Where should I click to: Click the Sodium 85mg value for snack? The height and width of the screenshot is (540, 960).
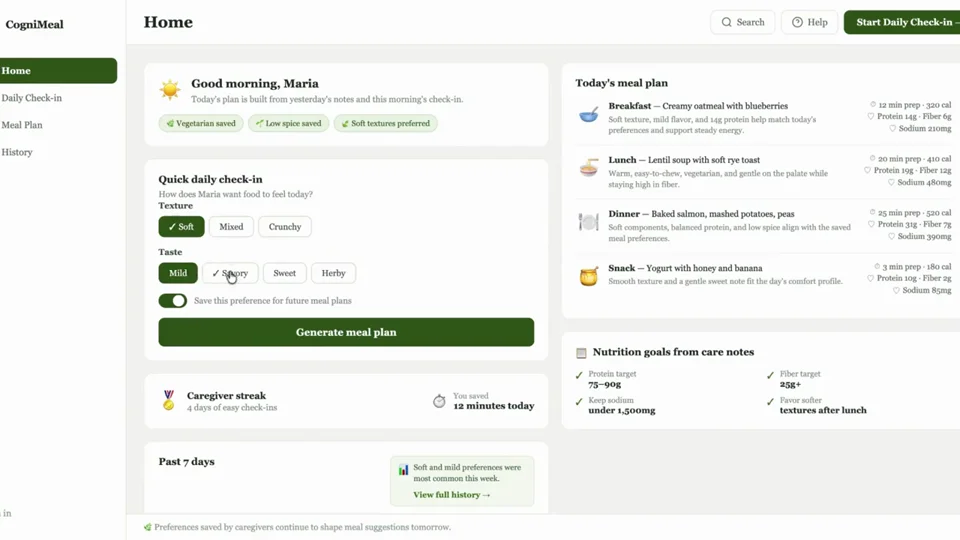[x=927, y=290]
